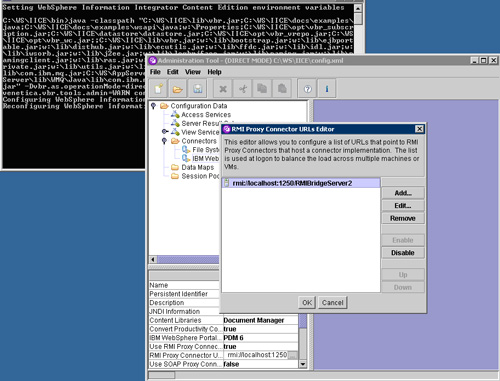500x381 pixels.
Task: Click the Add... button
Action: [403, 193]
